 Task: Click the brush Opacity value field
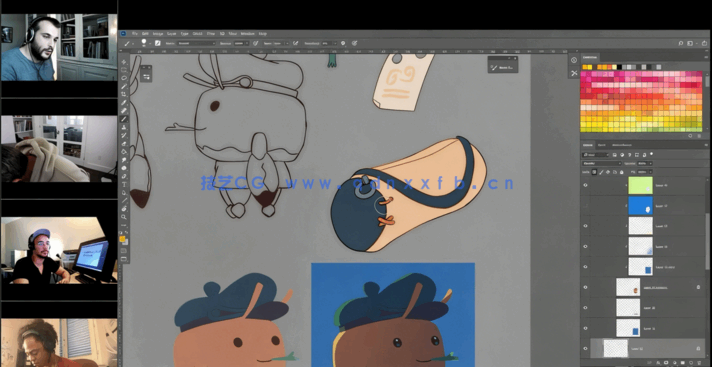[238, 43]
